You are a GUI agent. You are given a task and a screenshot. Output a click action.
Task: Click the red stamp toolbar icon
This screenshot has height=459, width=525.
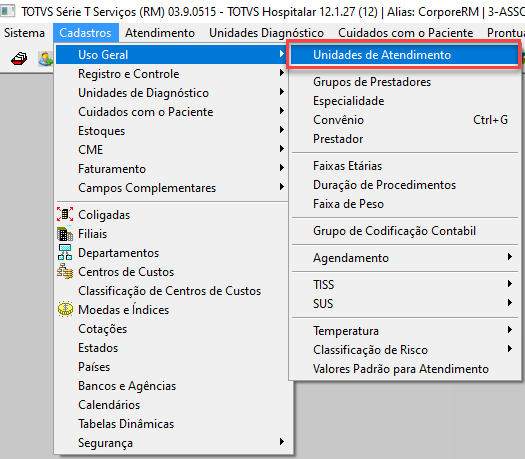(19, 59)
